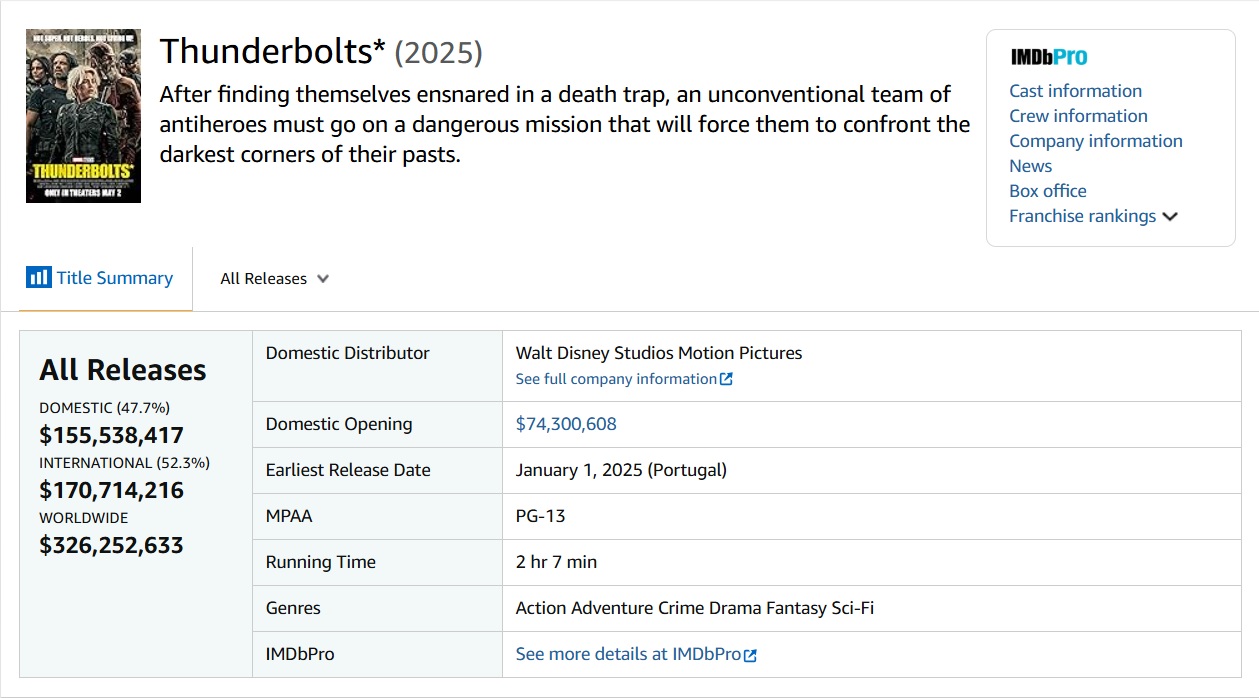Screen dimensions: 1259x698
Task: Switch to Title Summary tab
Action: [x=105, y=278]
